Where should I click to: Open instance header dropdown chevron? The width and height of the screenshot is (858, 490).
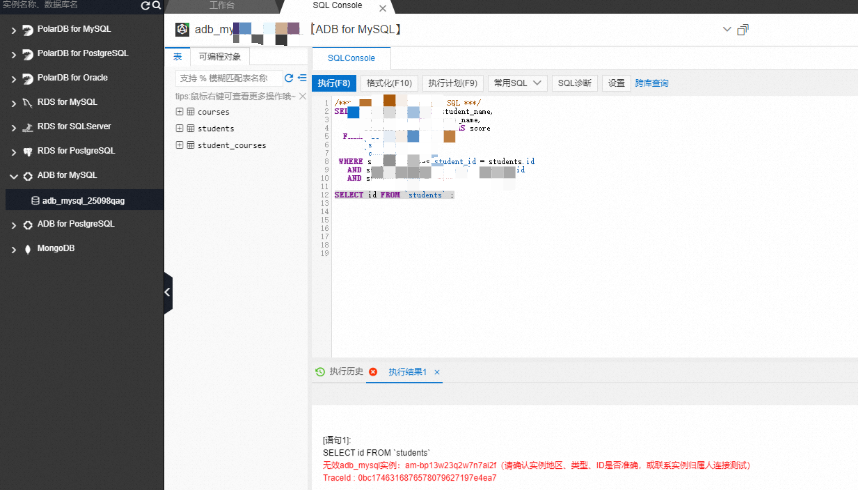point(727,29)
